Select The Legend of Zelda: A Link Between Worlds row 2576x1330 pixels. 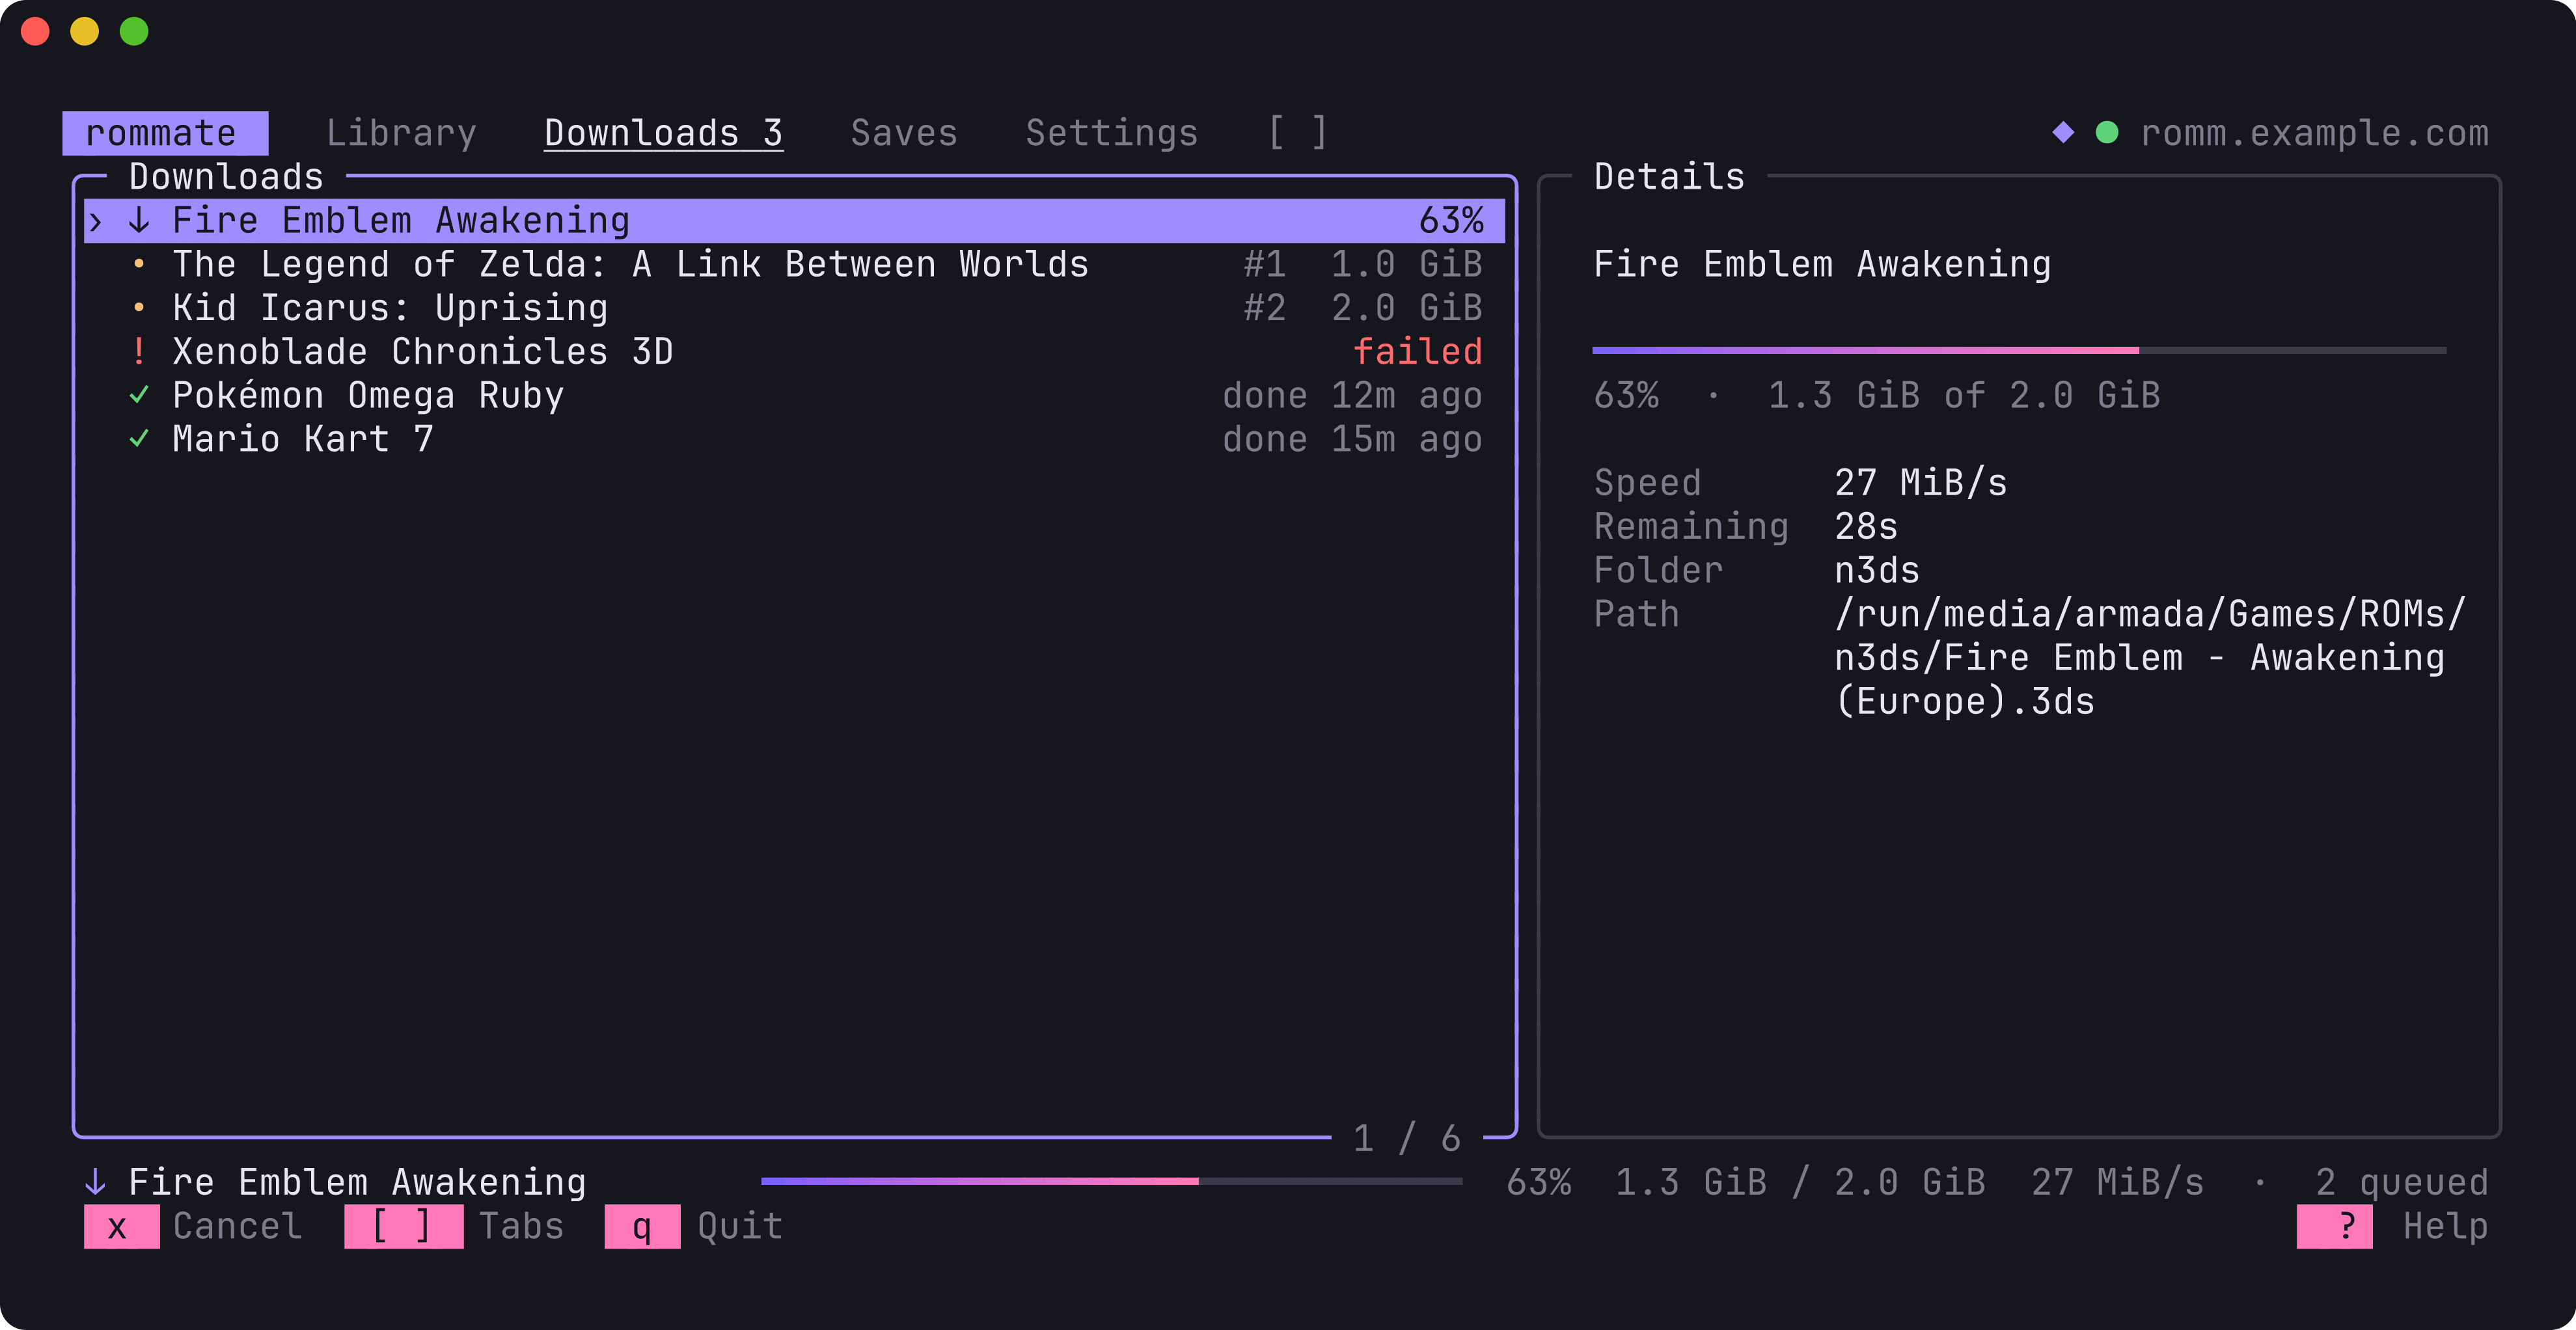(x=794, y=265)
